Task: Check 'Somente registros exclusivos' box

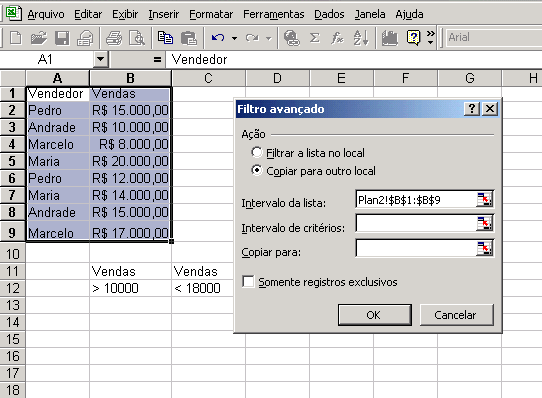Action: (x=248, y=281)
